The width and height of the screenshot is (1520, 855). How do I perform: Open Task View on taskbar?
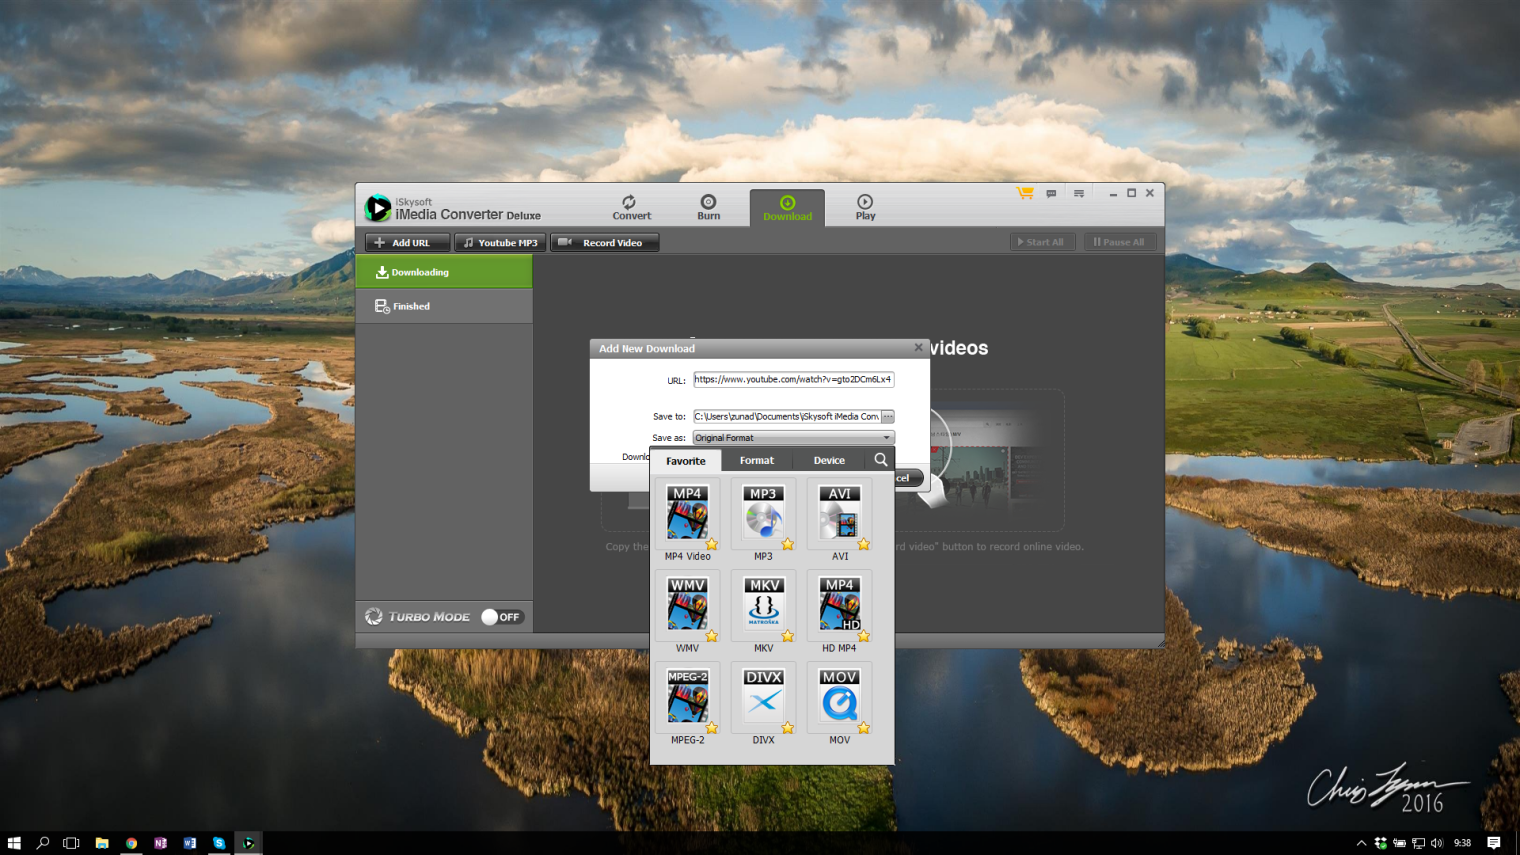71,843
